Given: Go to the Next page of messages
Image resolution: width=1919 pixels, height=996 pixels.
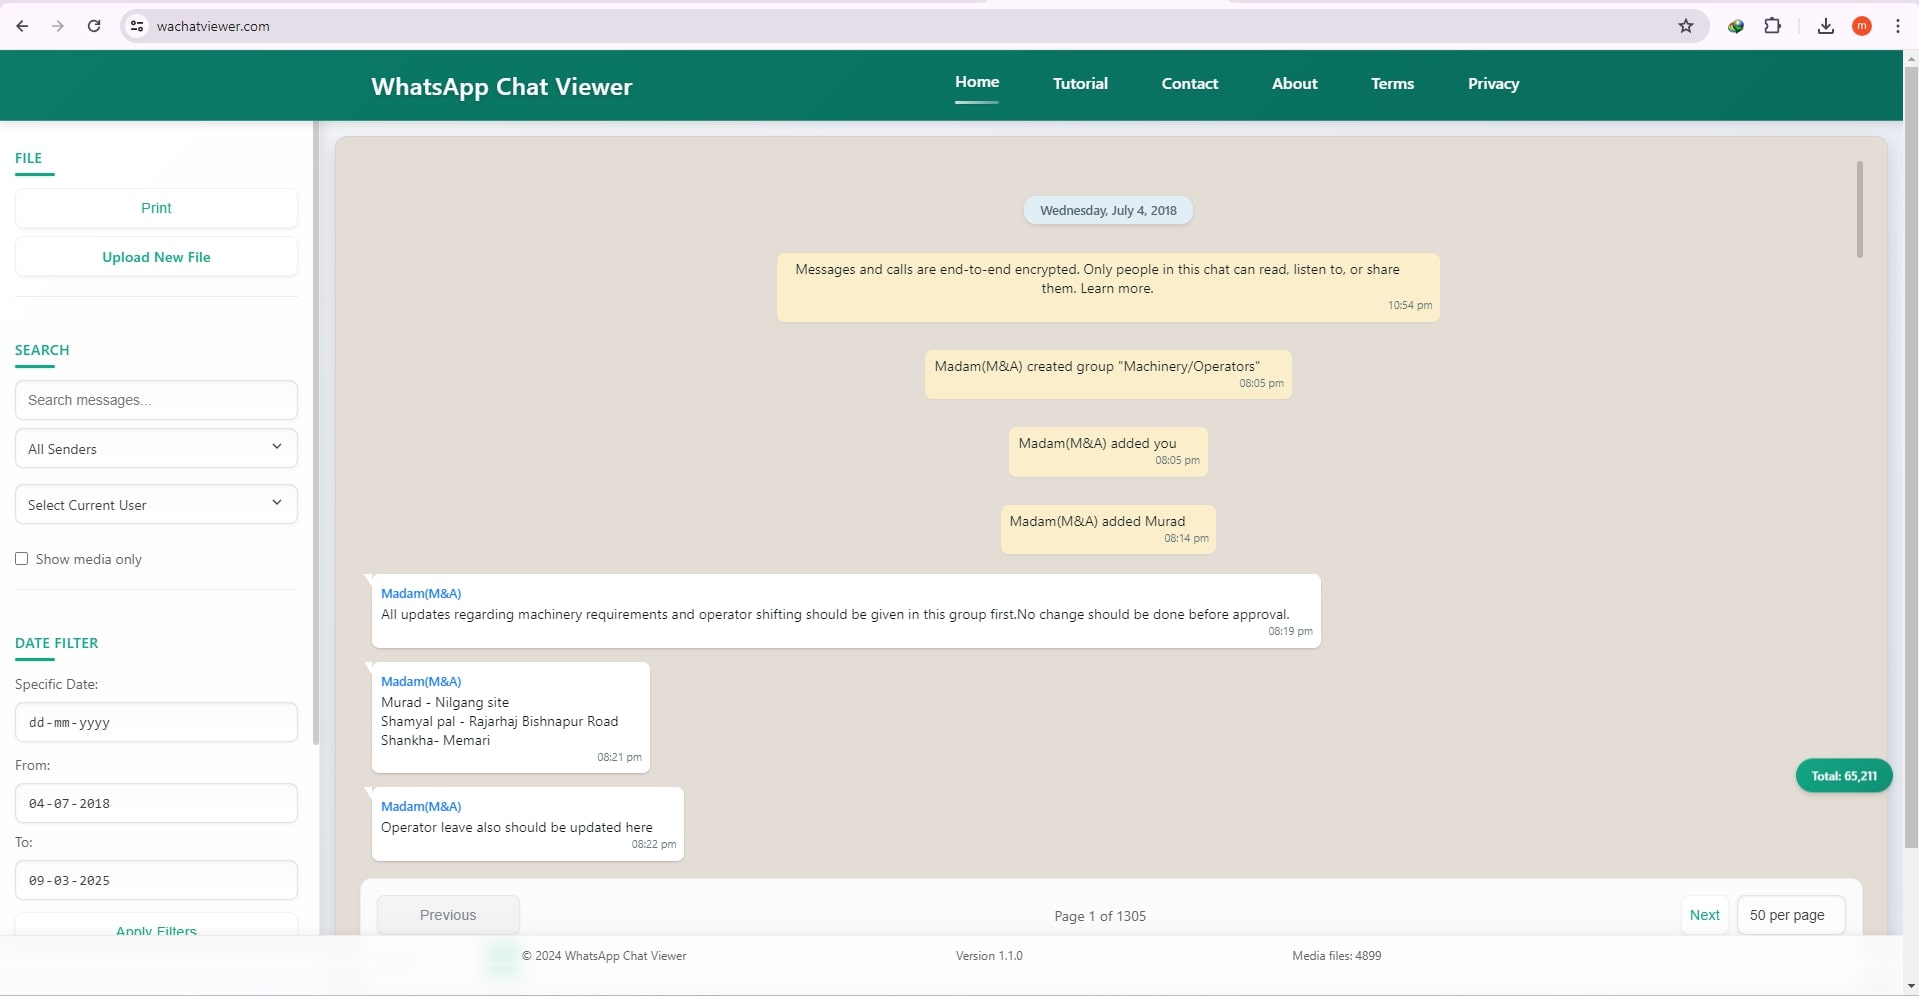Looking at the screenshot, I should [1704, 914].
